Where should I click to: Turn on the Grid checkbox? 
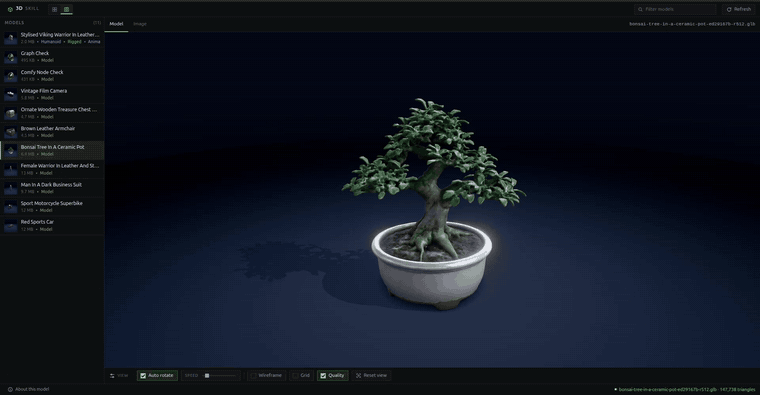295,376
